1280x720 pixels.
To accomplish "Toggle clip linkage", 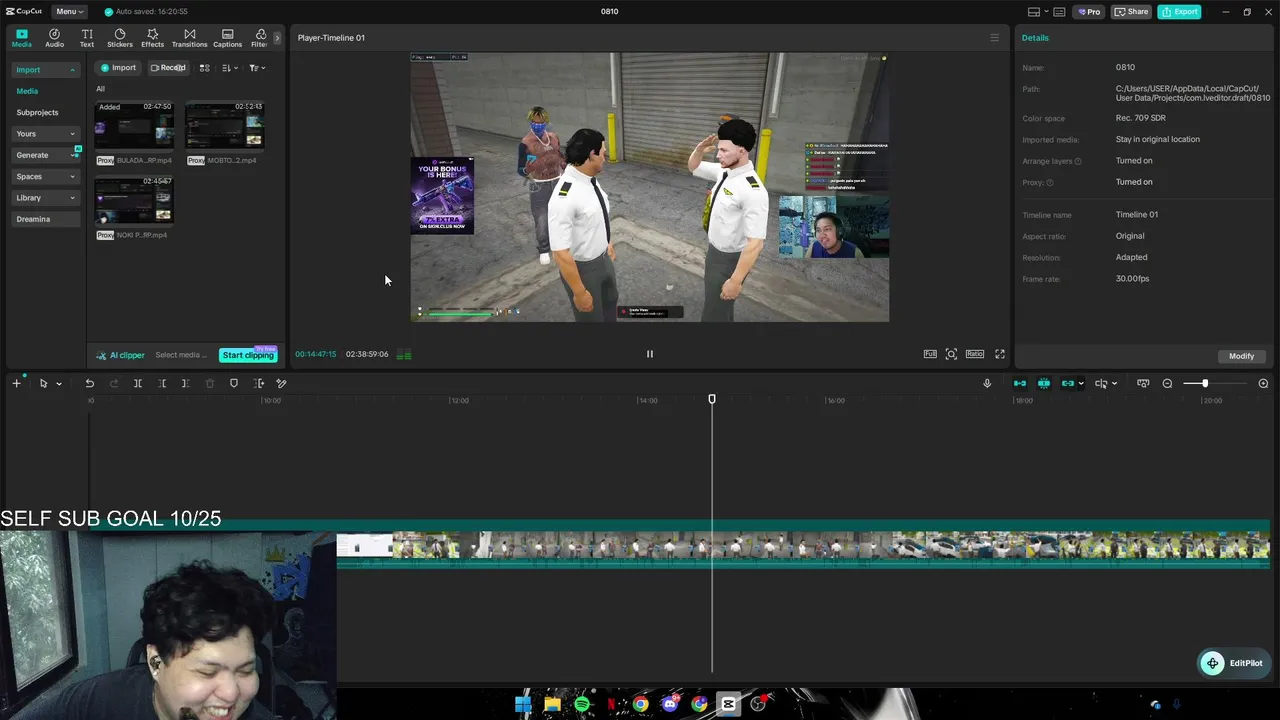I will (x=1068, y=384).
